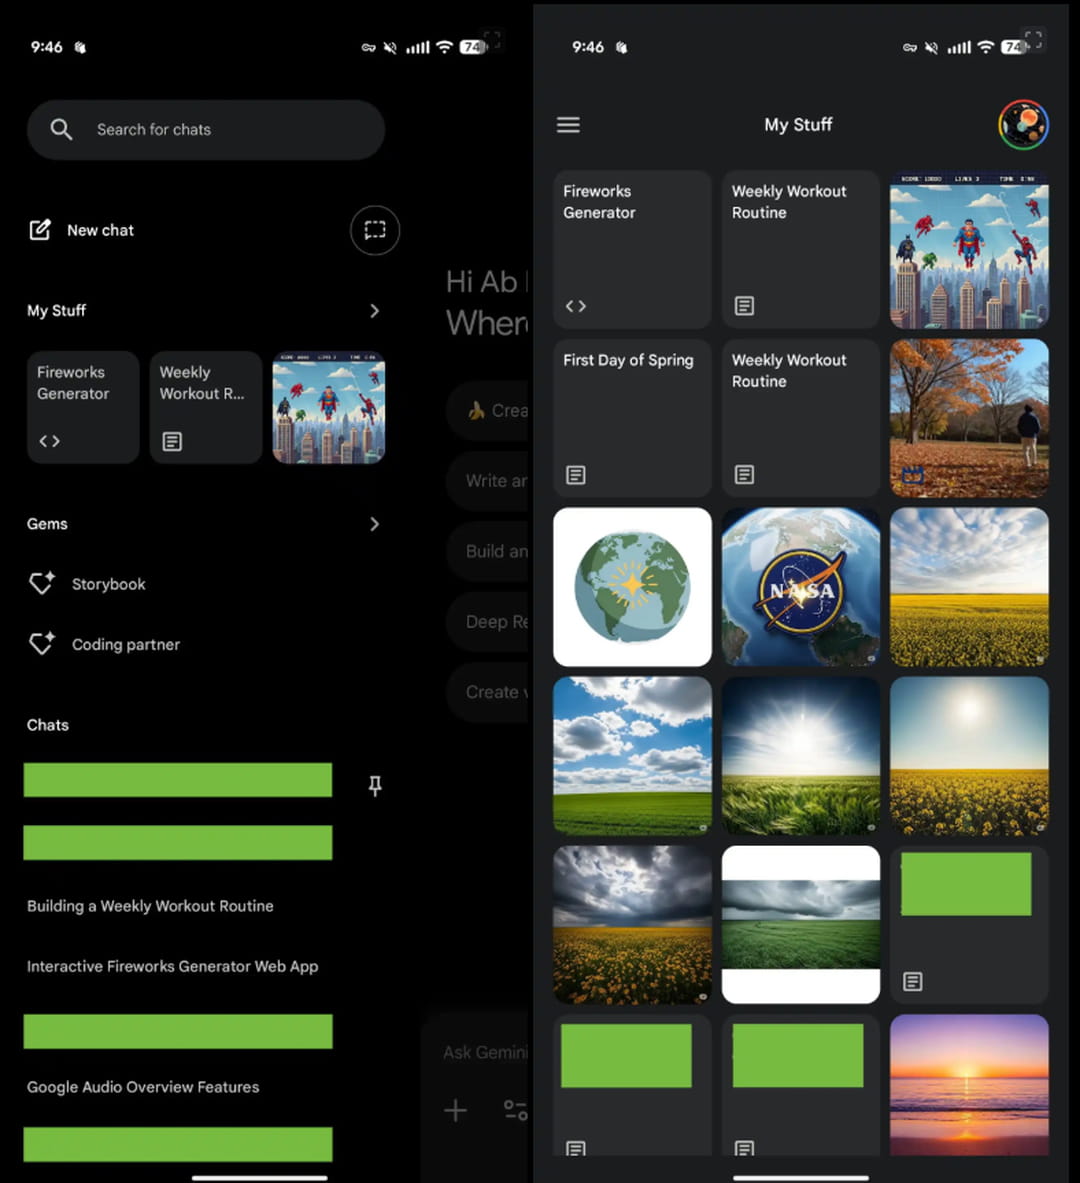This screenshot has width=1080, height=1183.
Task: Tap the Storybook gem icon
Action: tap(42, 584)
